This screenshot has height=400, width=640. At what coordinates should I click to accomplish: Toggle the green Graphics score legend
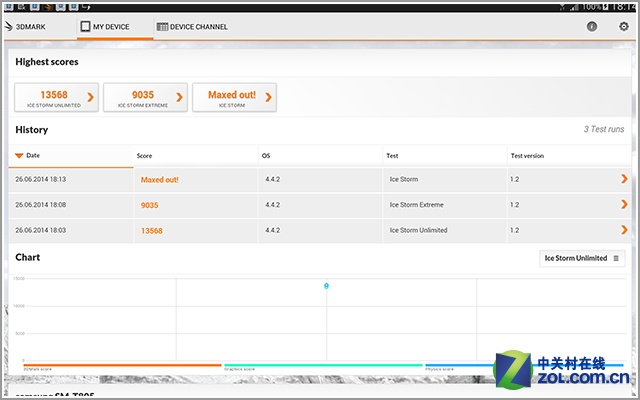click(x=323, y=365)
